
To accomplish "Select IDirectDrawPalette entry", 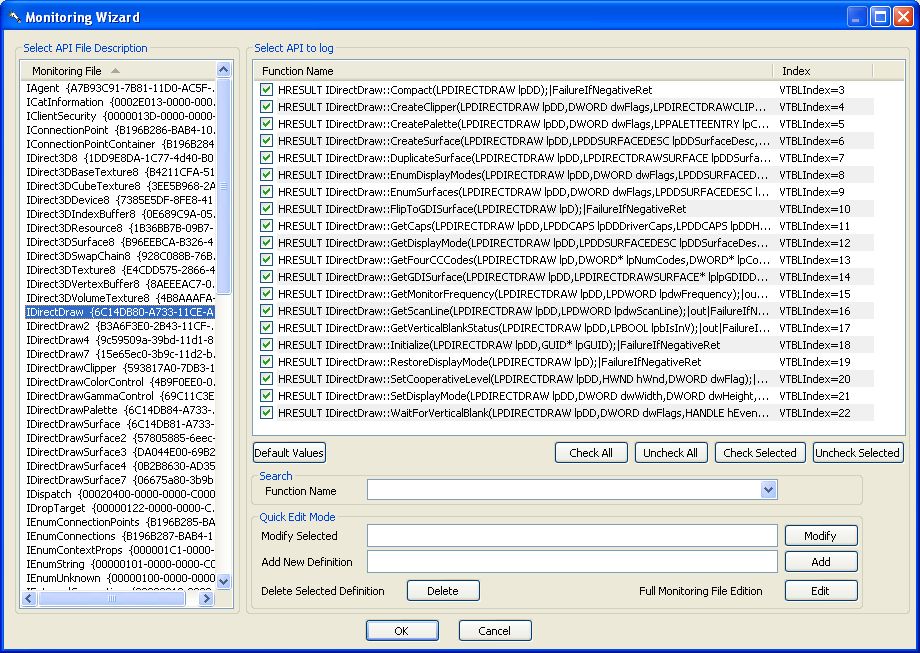I will pyautogui.click(x=120, y=410).
